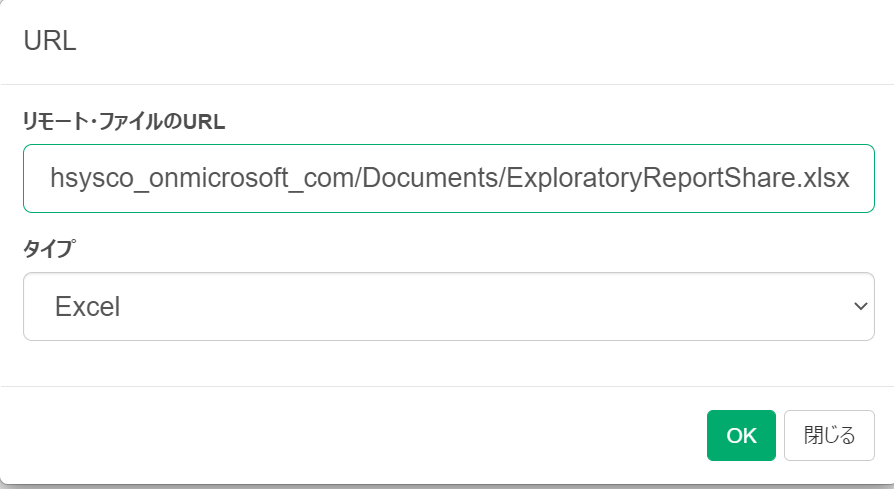This screenshot has width=894, height=489.
Task: Cancel URL import using 閉じる
Action: click(829, 435)
